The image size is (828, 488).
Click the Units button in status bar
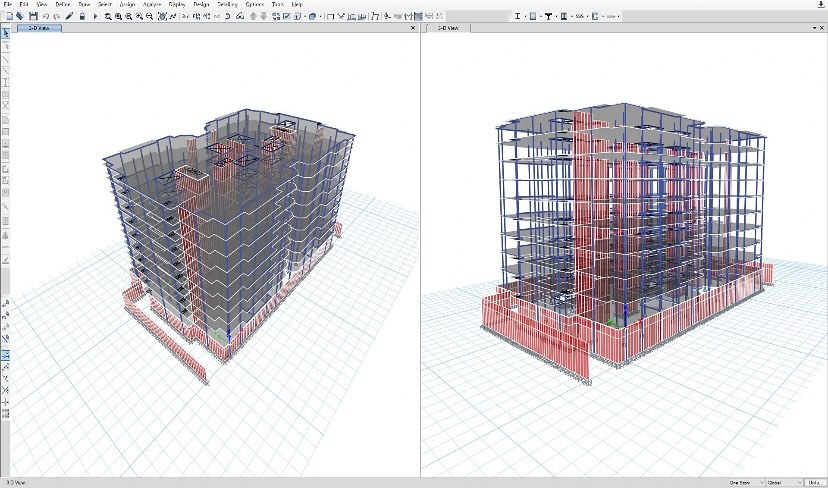813,482
